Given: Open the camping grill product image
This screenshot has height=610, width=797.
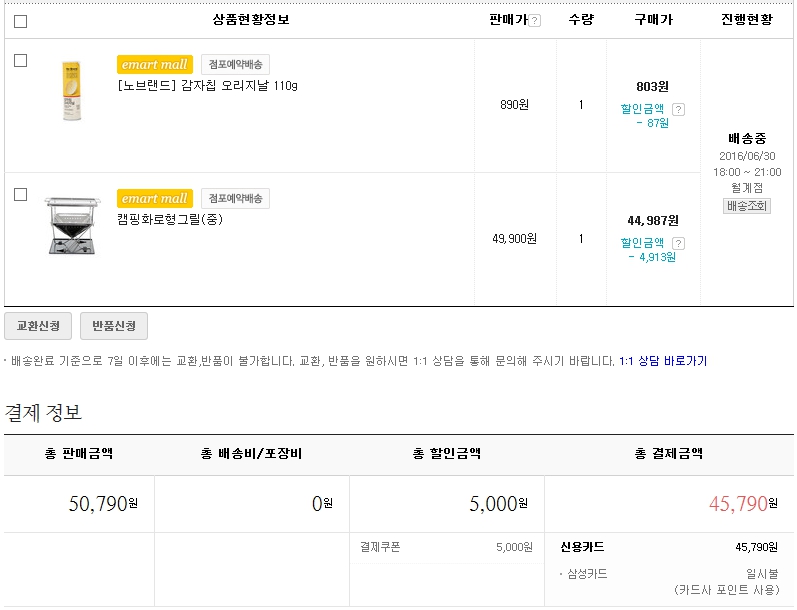Looking at the screenshot, I should (72, 226).
